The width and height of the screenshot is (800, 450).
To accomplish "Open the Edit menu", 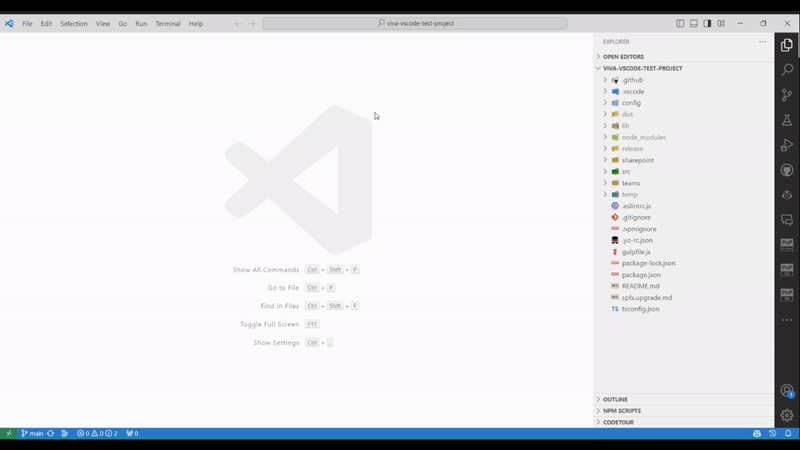I will click(46, 23).
